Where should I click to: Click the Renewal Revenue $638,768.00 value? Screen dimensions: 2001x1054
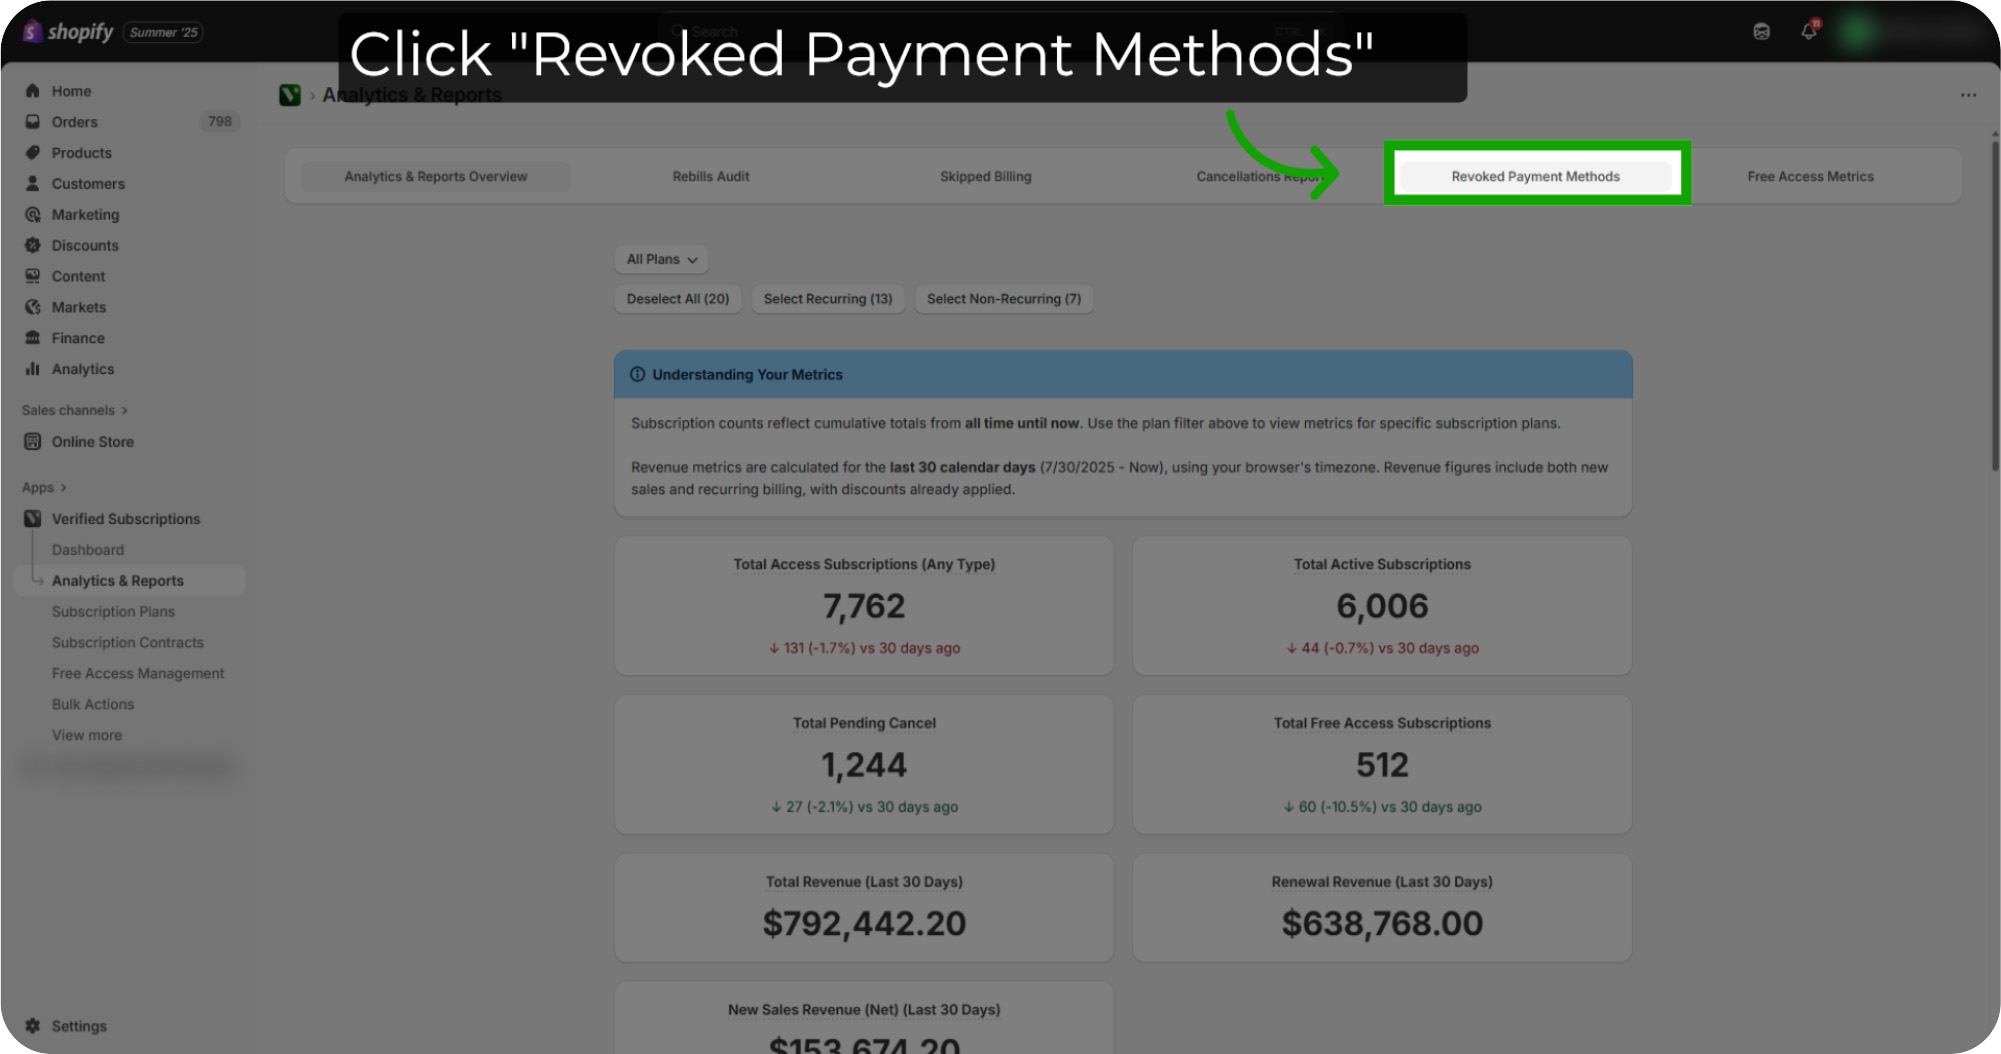click(x=1382, y=923)
